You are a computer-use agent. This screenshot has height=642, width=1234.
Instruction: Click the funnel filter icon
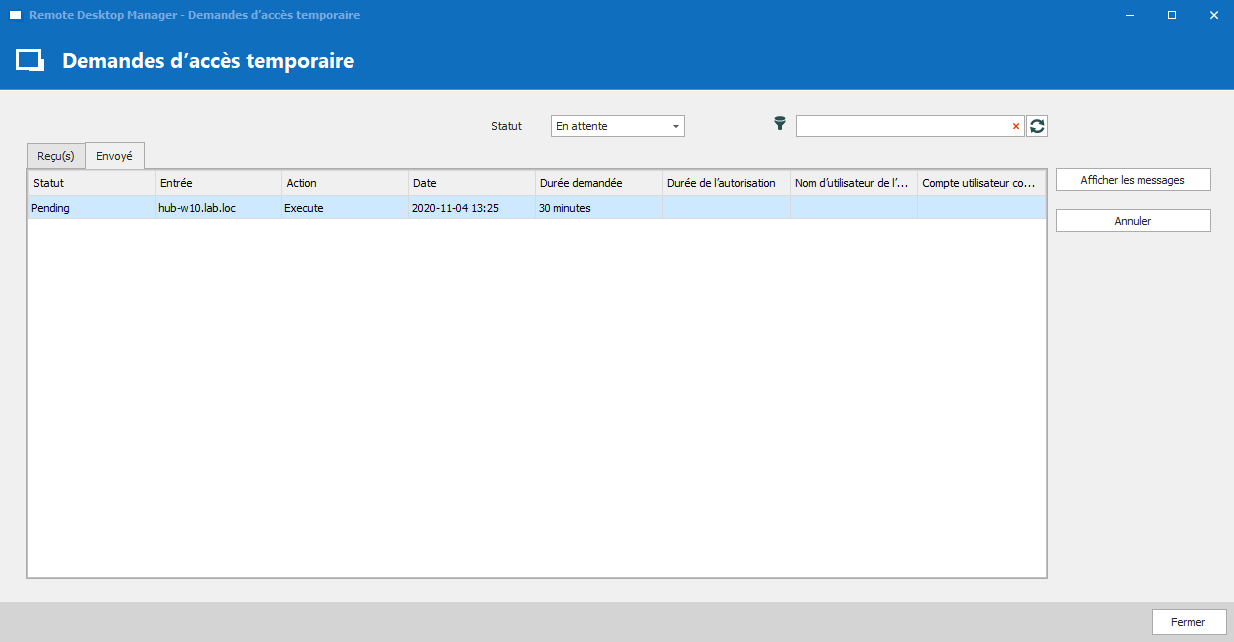(780, 124)
